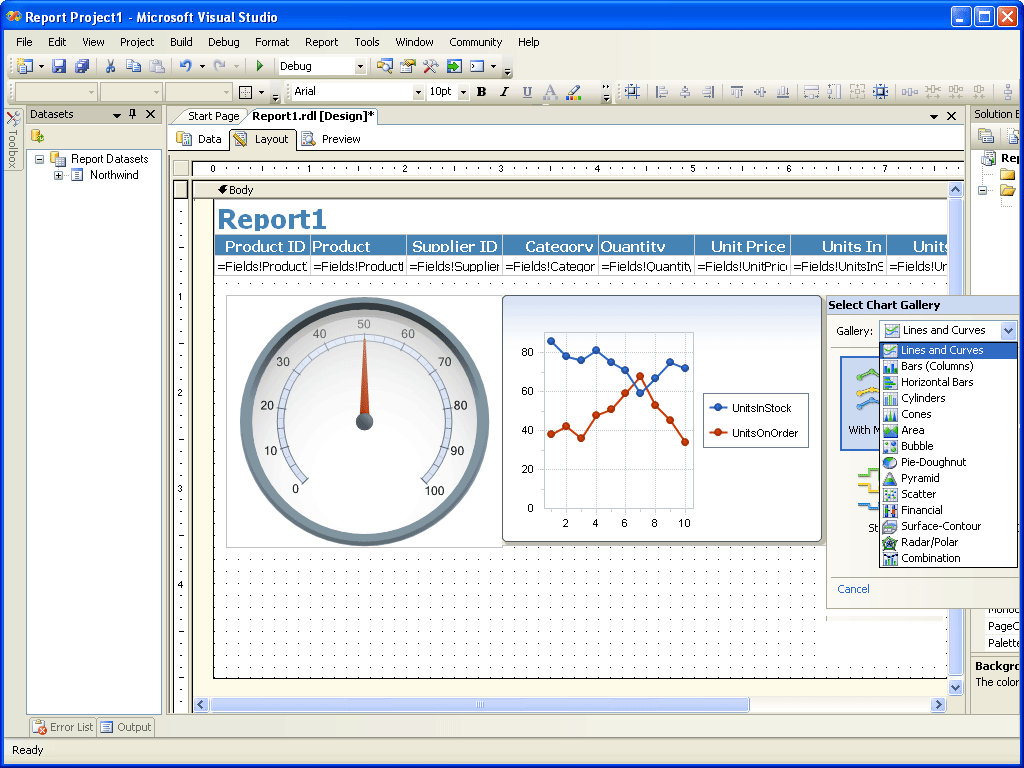Click the Align Centers layout icon

coord(685,92)
